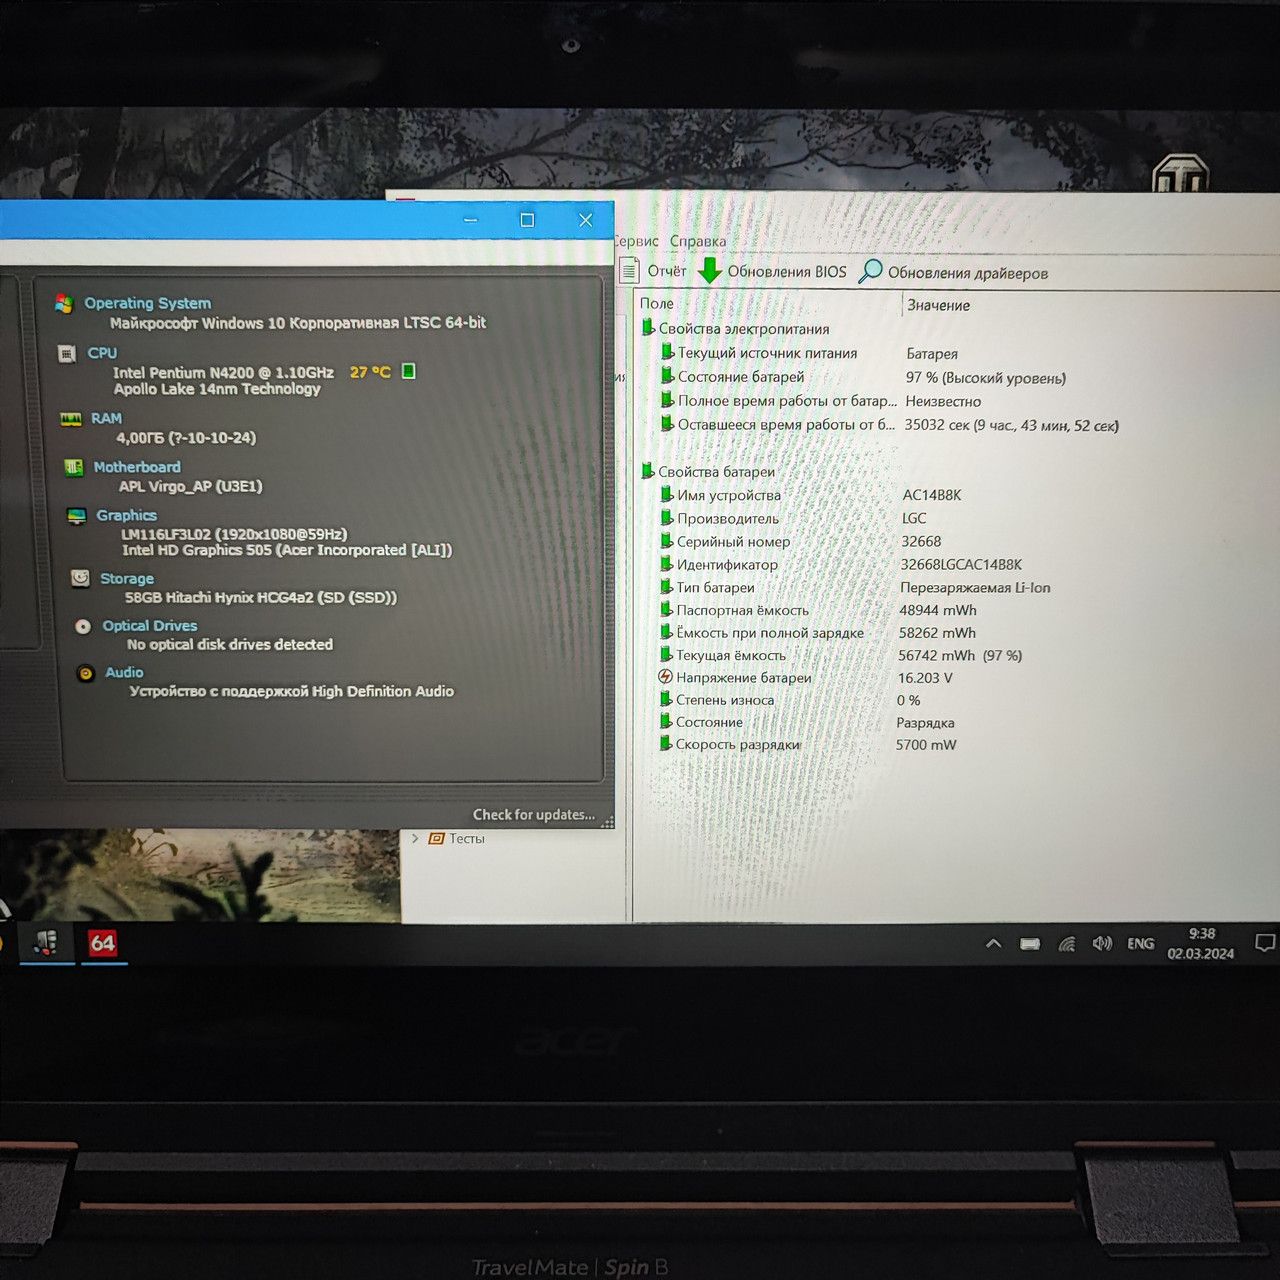Select the Серийный номер row label
Screen dimensions: 1280x1280
point(733,541)
